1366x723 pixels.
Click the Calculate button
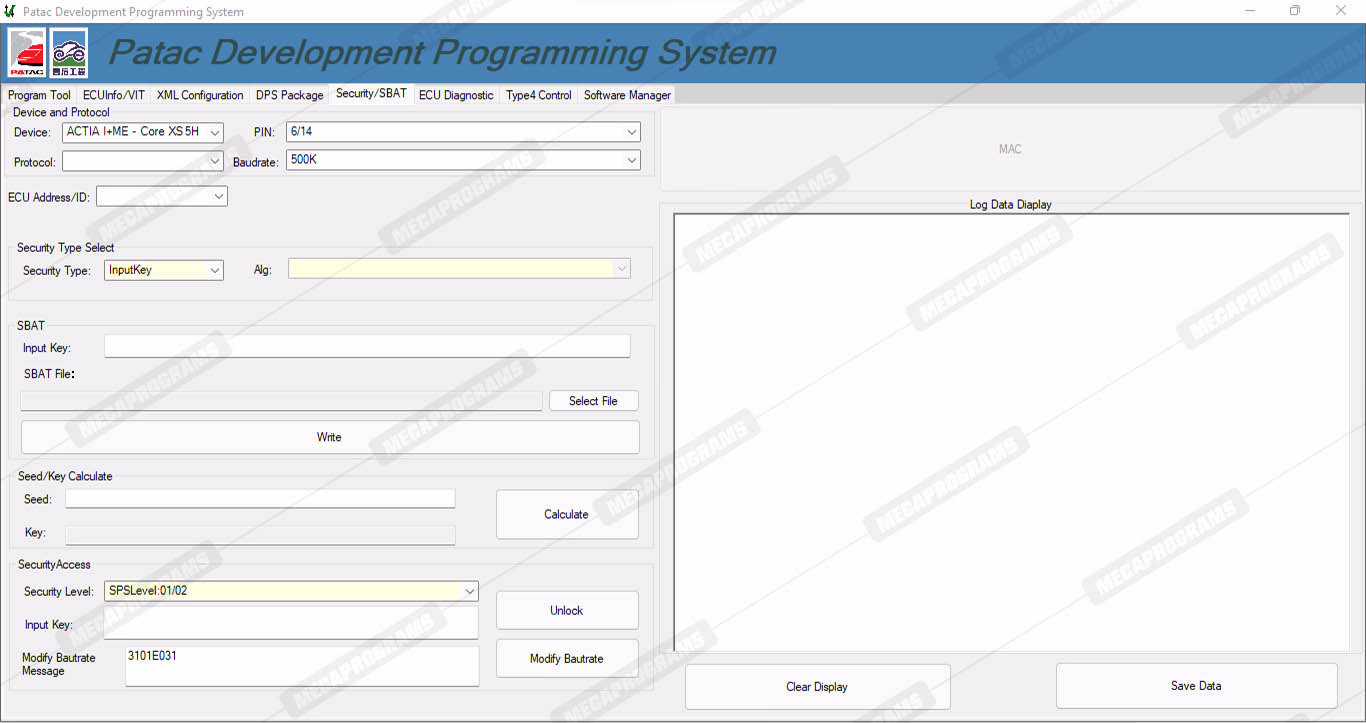[x=567, y=514]
